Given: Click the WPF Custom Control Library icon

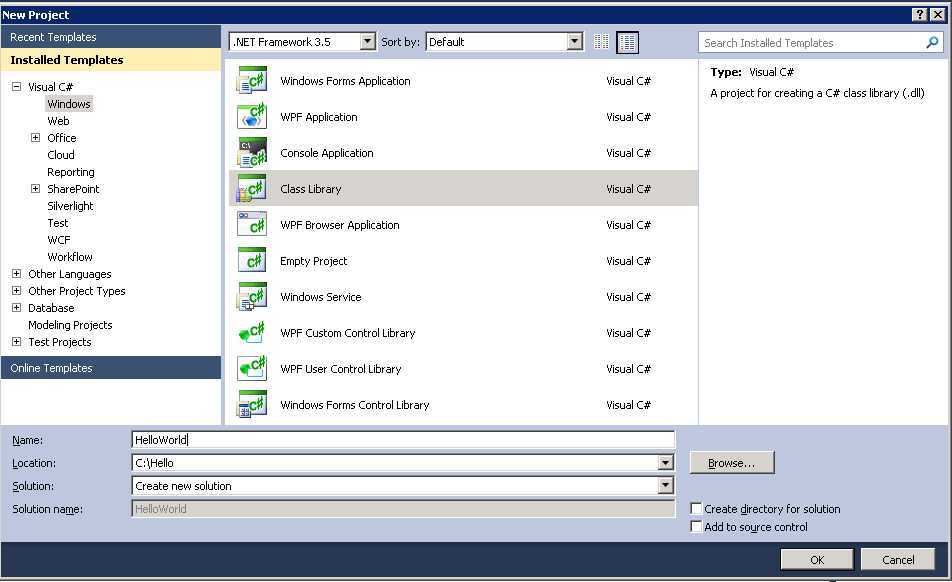Looking at the screenshot, I should tap(251, 333).
